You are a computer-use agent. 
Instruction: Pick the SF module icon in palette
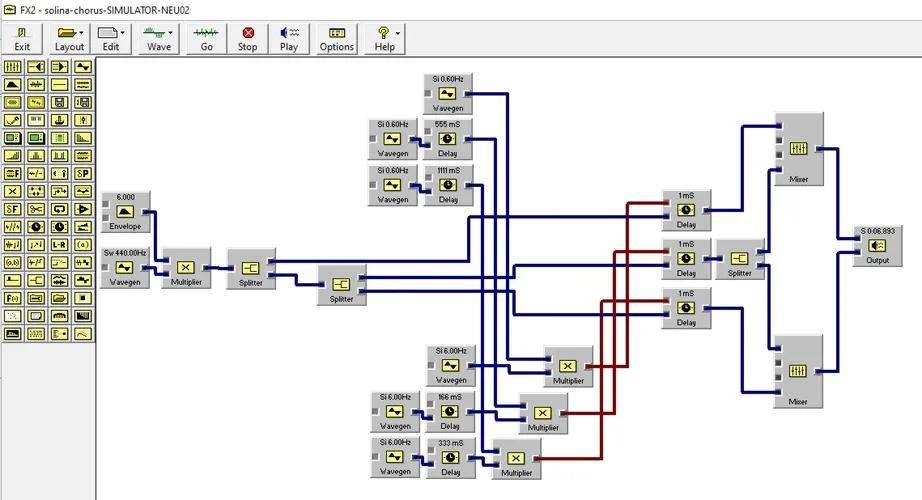pyautogui.click(x=12, y=209)
